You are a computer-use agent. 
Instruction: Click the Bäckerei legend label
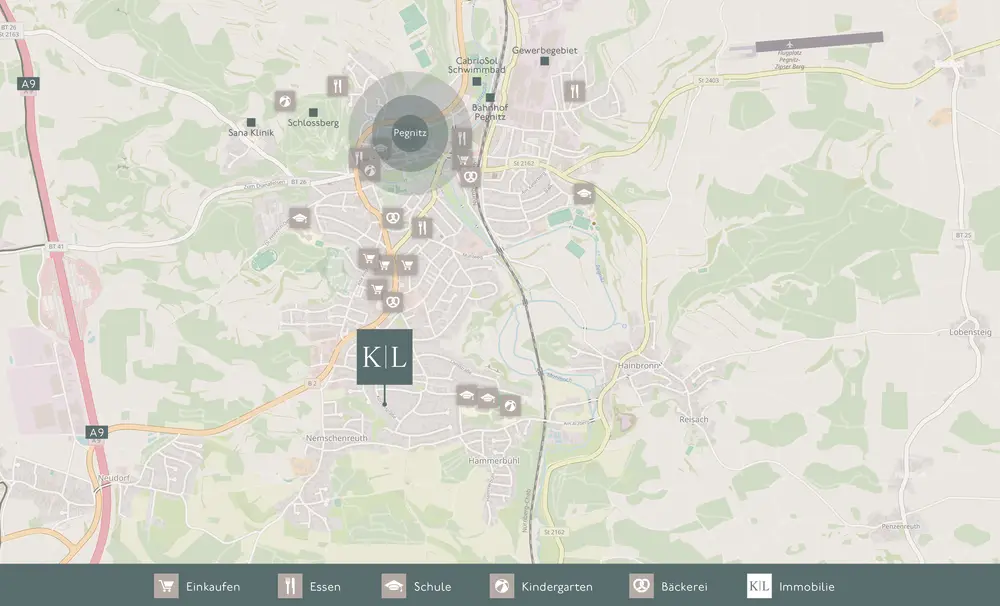(x=685, y=587)
